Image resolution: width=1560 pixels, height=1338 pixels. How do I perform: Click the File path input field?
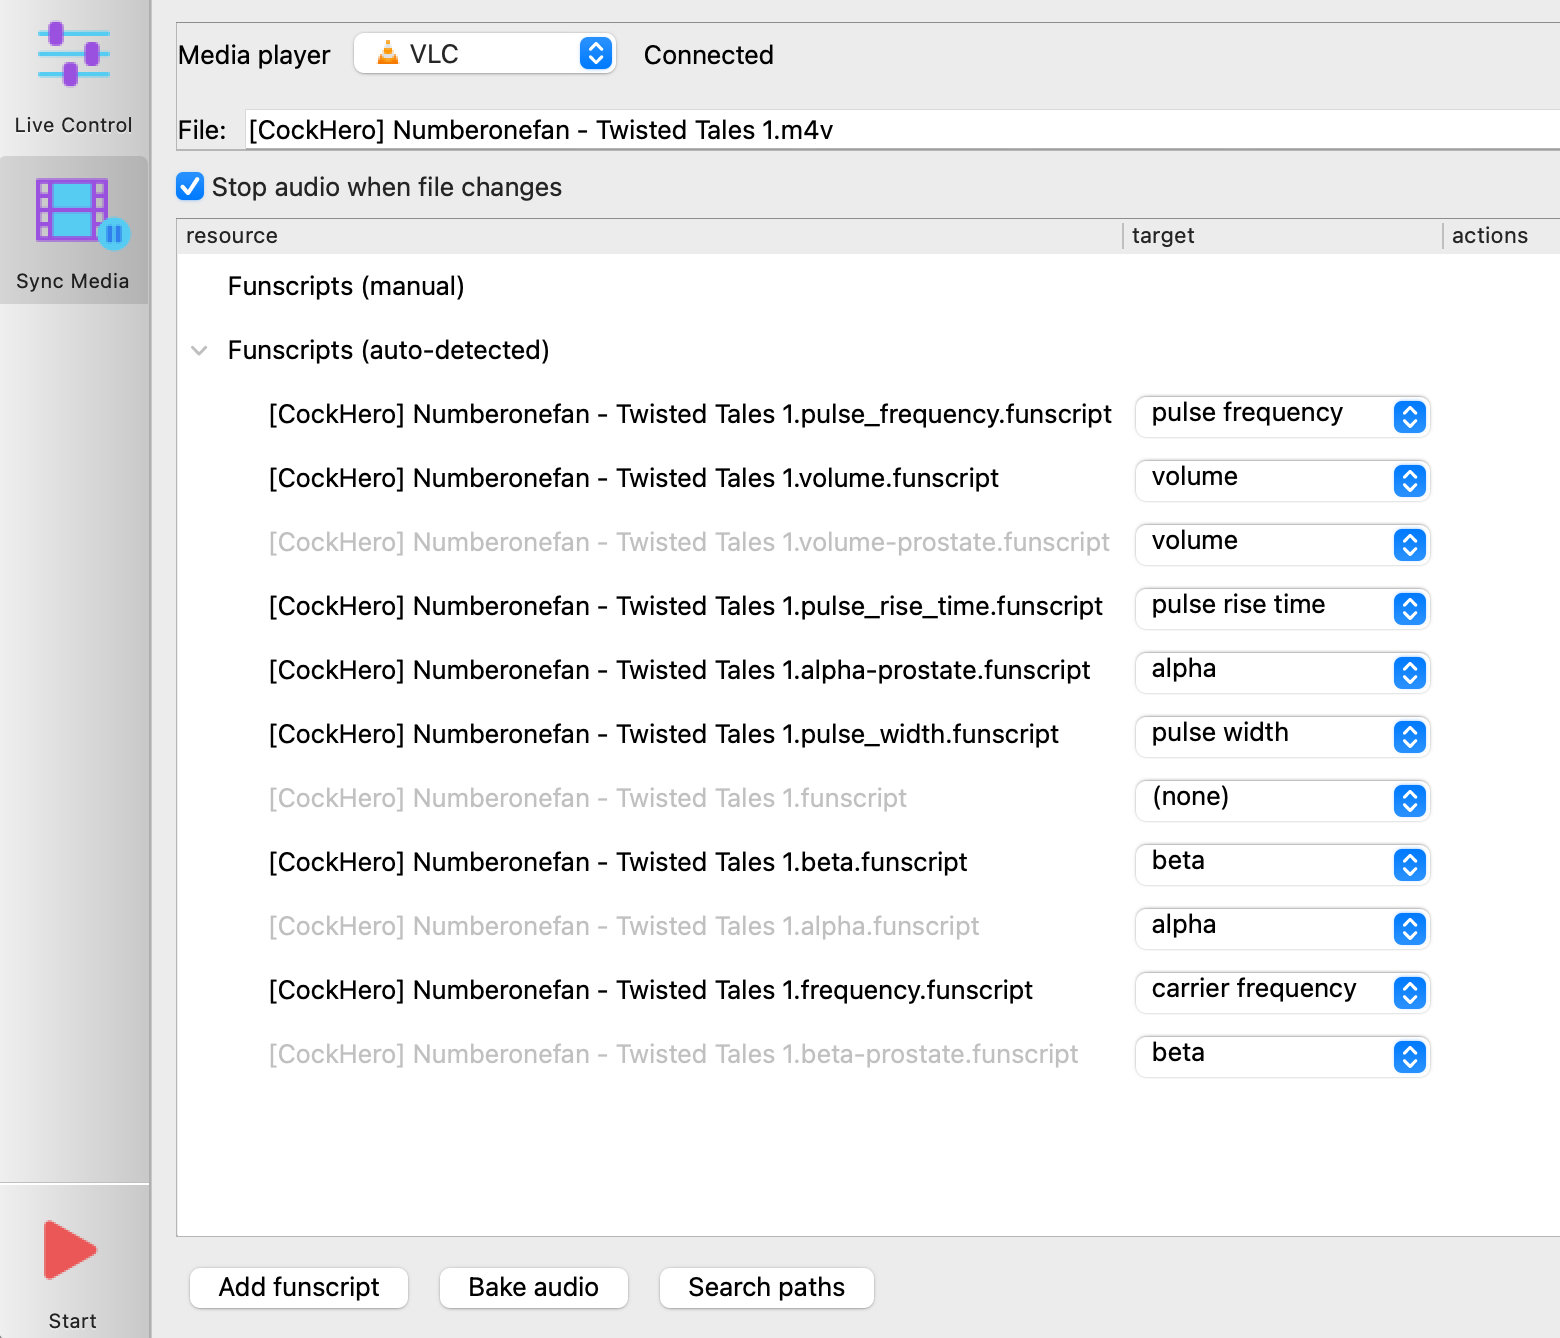click(902, 130)
